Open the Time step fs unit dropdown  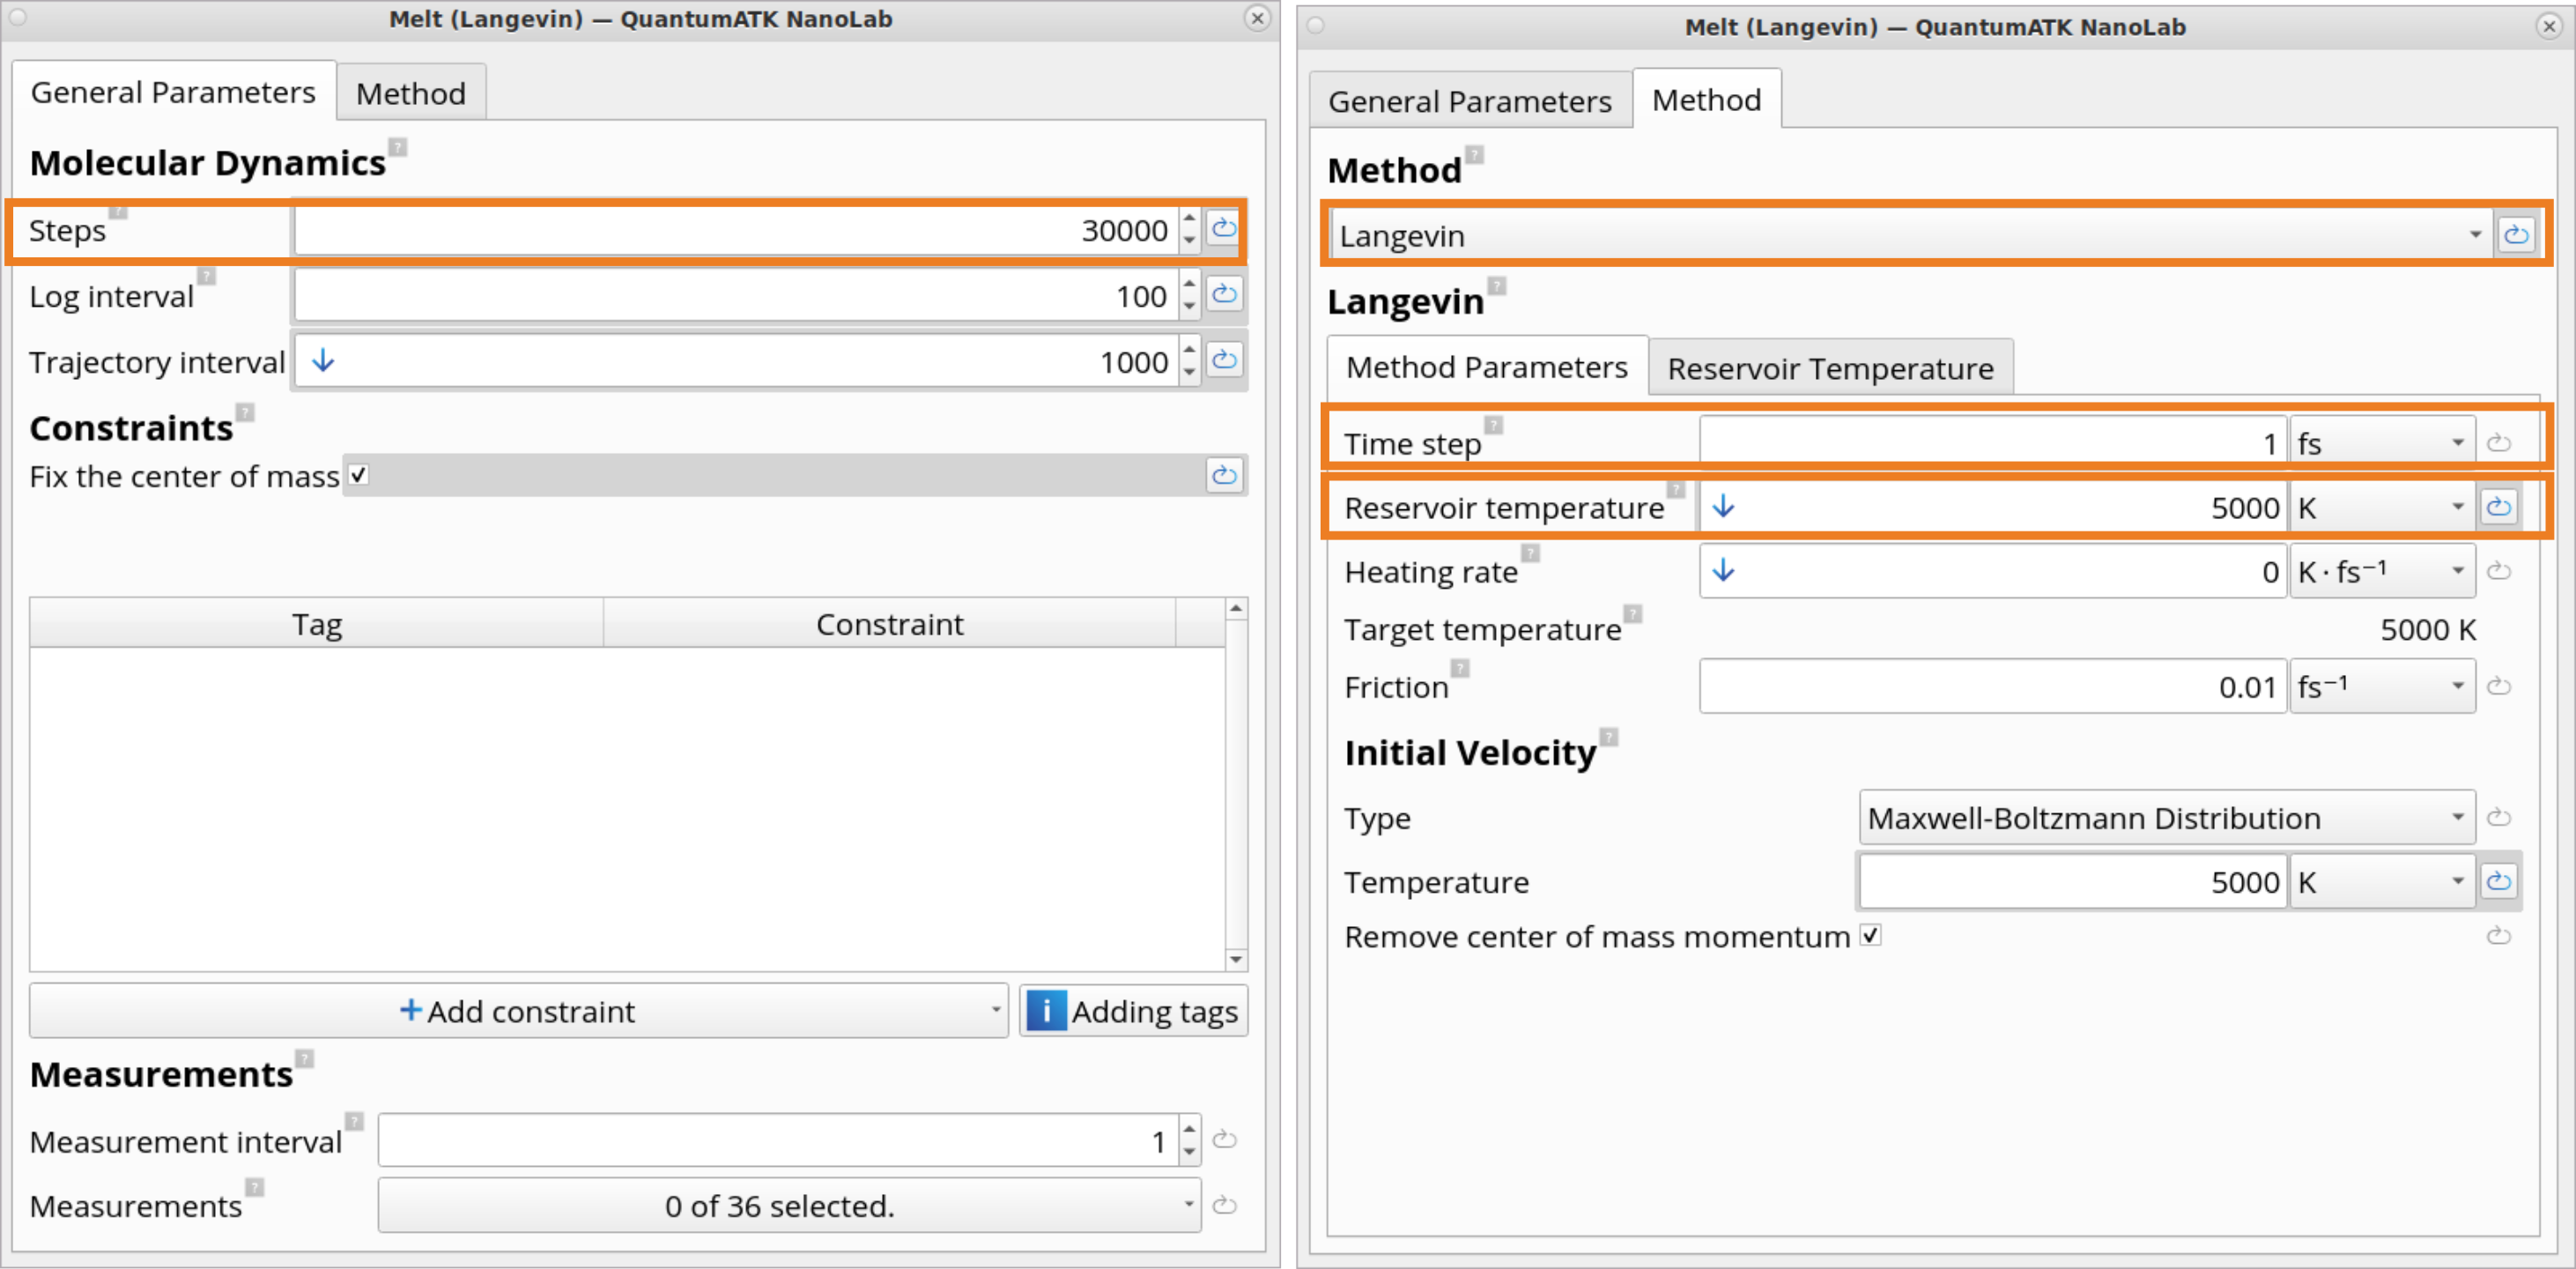[x=2382, y=443]
